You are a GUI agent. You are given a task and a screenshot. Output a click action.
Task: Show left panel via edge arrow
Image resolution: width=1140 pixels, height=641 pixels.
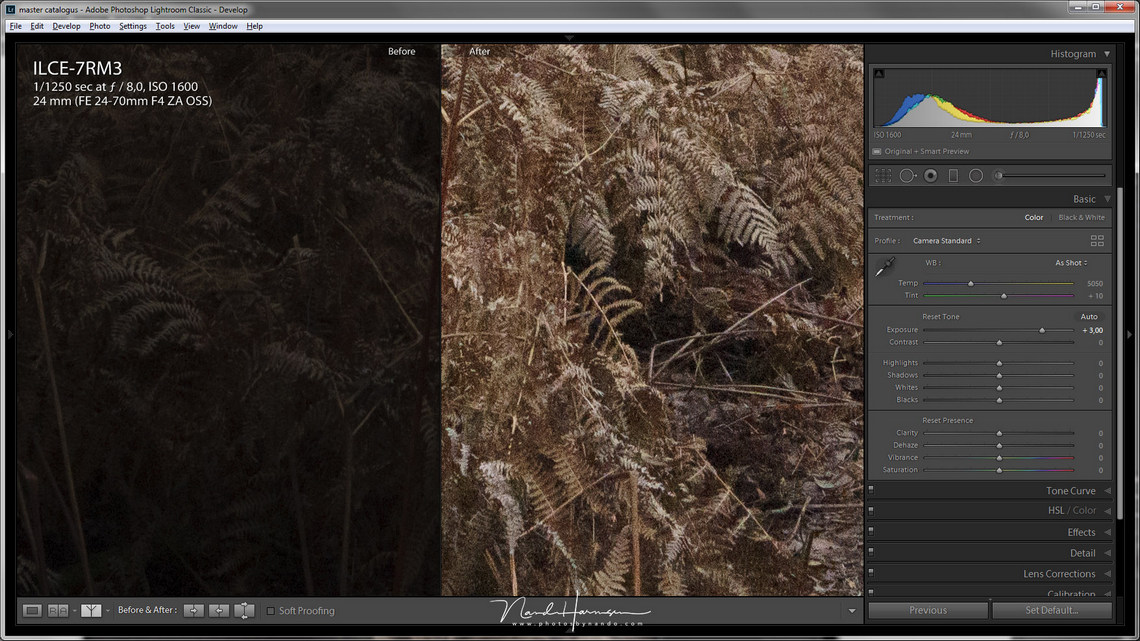[x=9, y=334]
